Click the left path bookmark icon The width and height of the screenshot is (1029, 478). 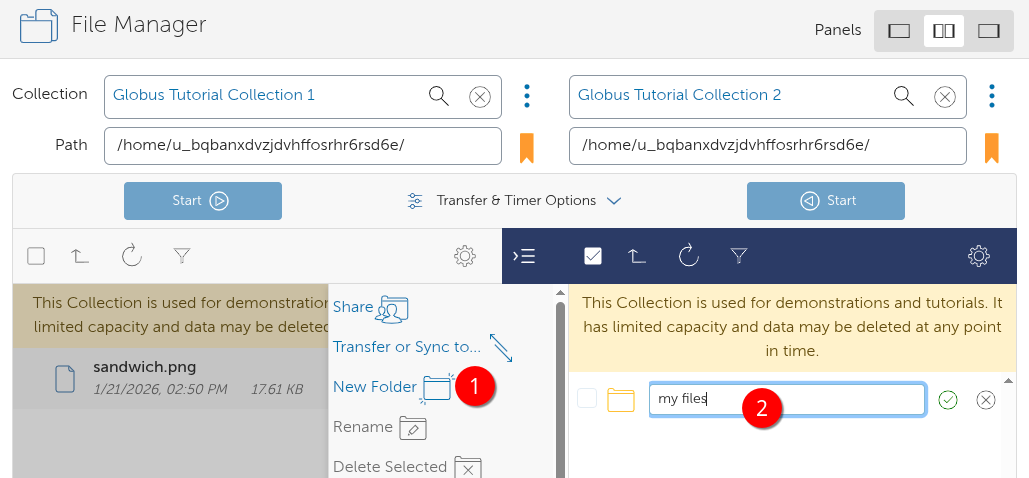tap(526, 147)
